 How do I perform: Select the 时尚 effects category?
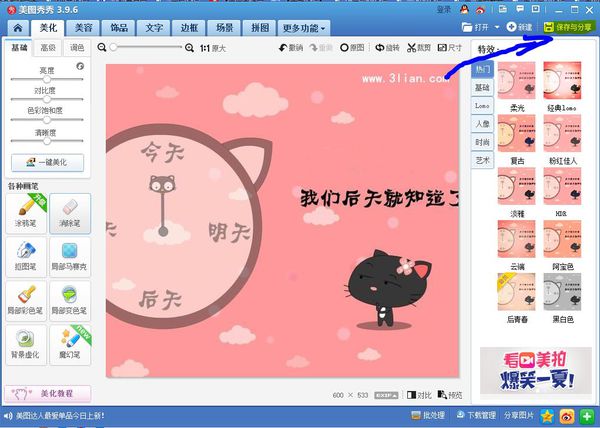[x=482, y=142]
